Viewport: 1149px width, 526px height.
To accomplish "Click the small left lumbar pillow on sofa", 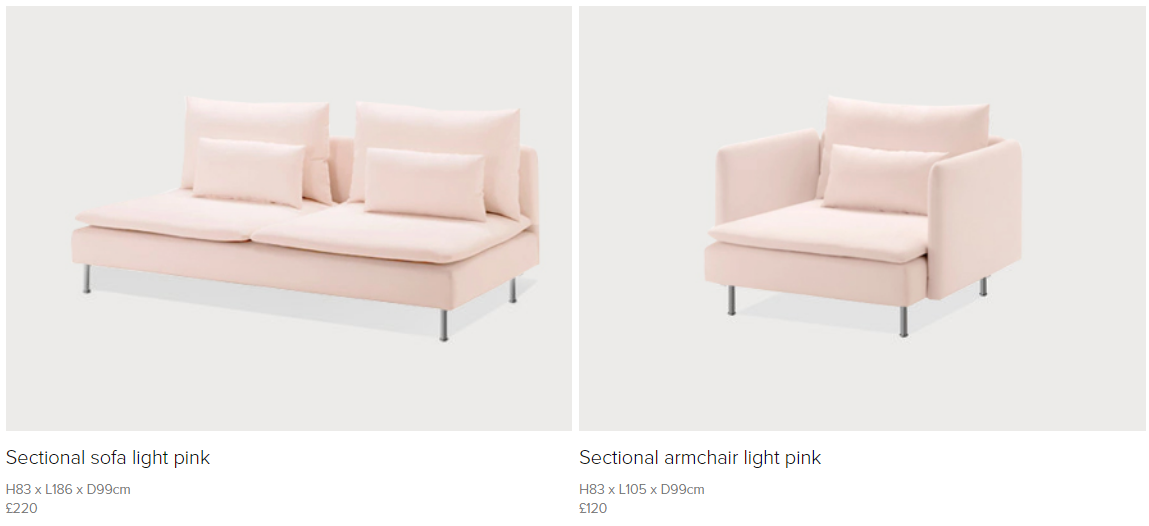I will [x=248, y=172].
